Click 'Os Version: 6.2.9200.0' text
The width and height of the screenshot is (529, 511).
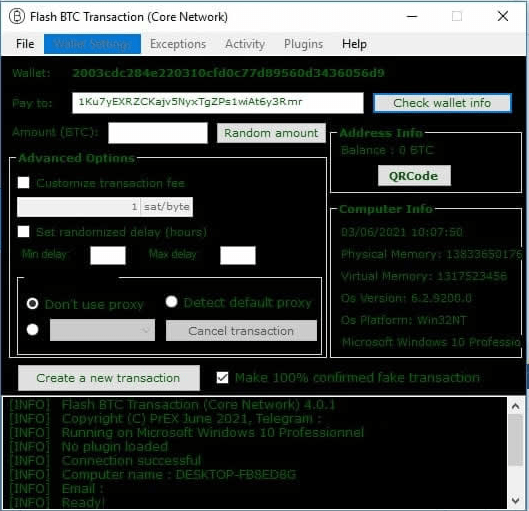(406, 298)
